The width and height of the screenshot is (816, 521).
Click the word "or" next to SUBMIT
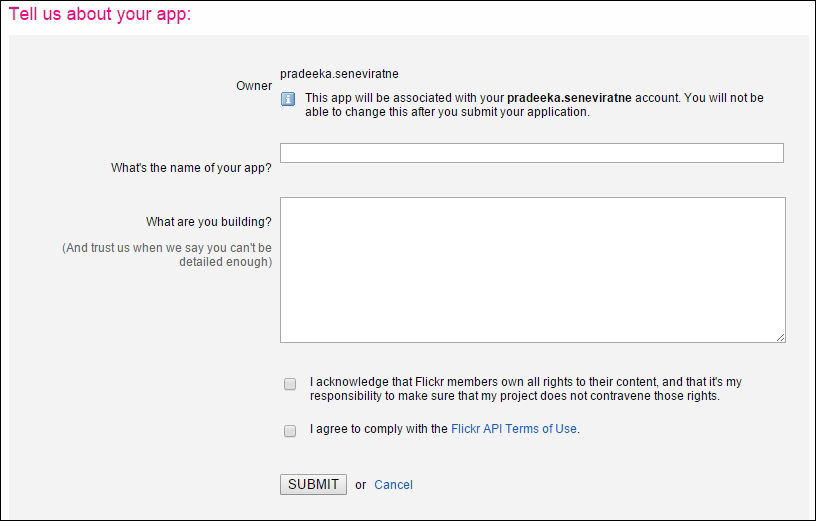(x=361, y=485)
